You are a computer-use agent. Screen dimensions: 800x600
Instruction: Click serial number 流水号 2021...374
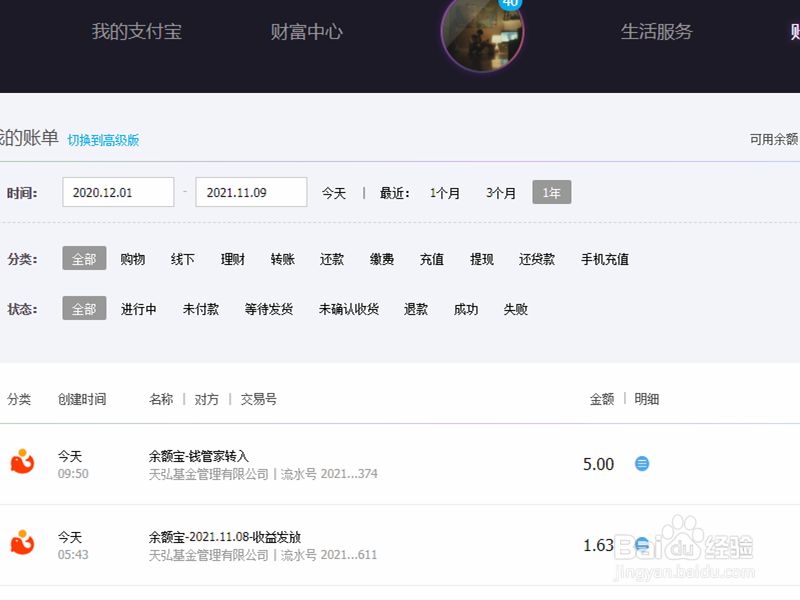(329, 474)
